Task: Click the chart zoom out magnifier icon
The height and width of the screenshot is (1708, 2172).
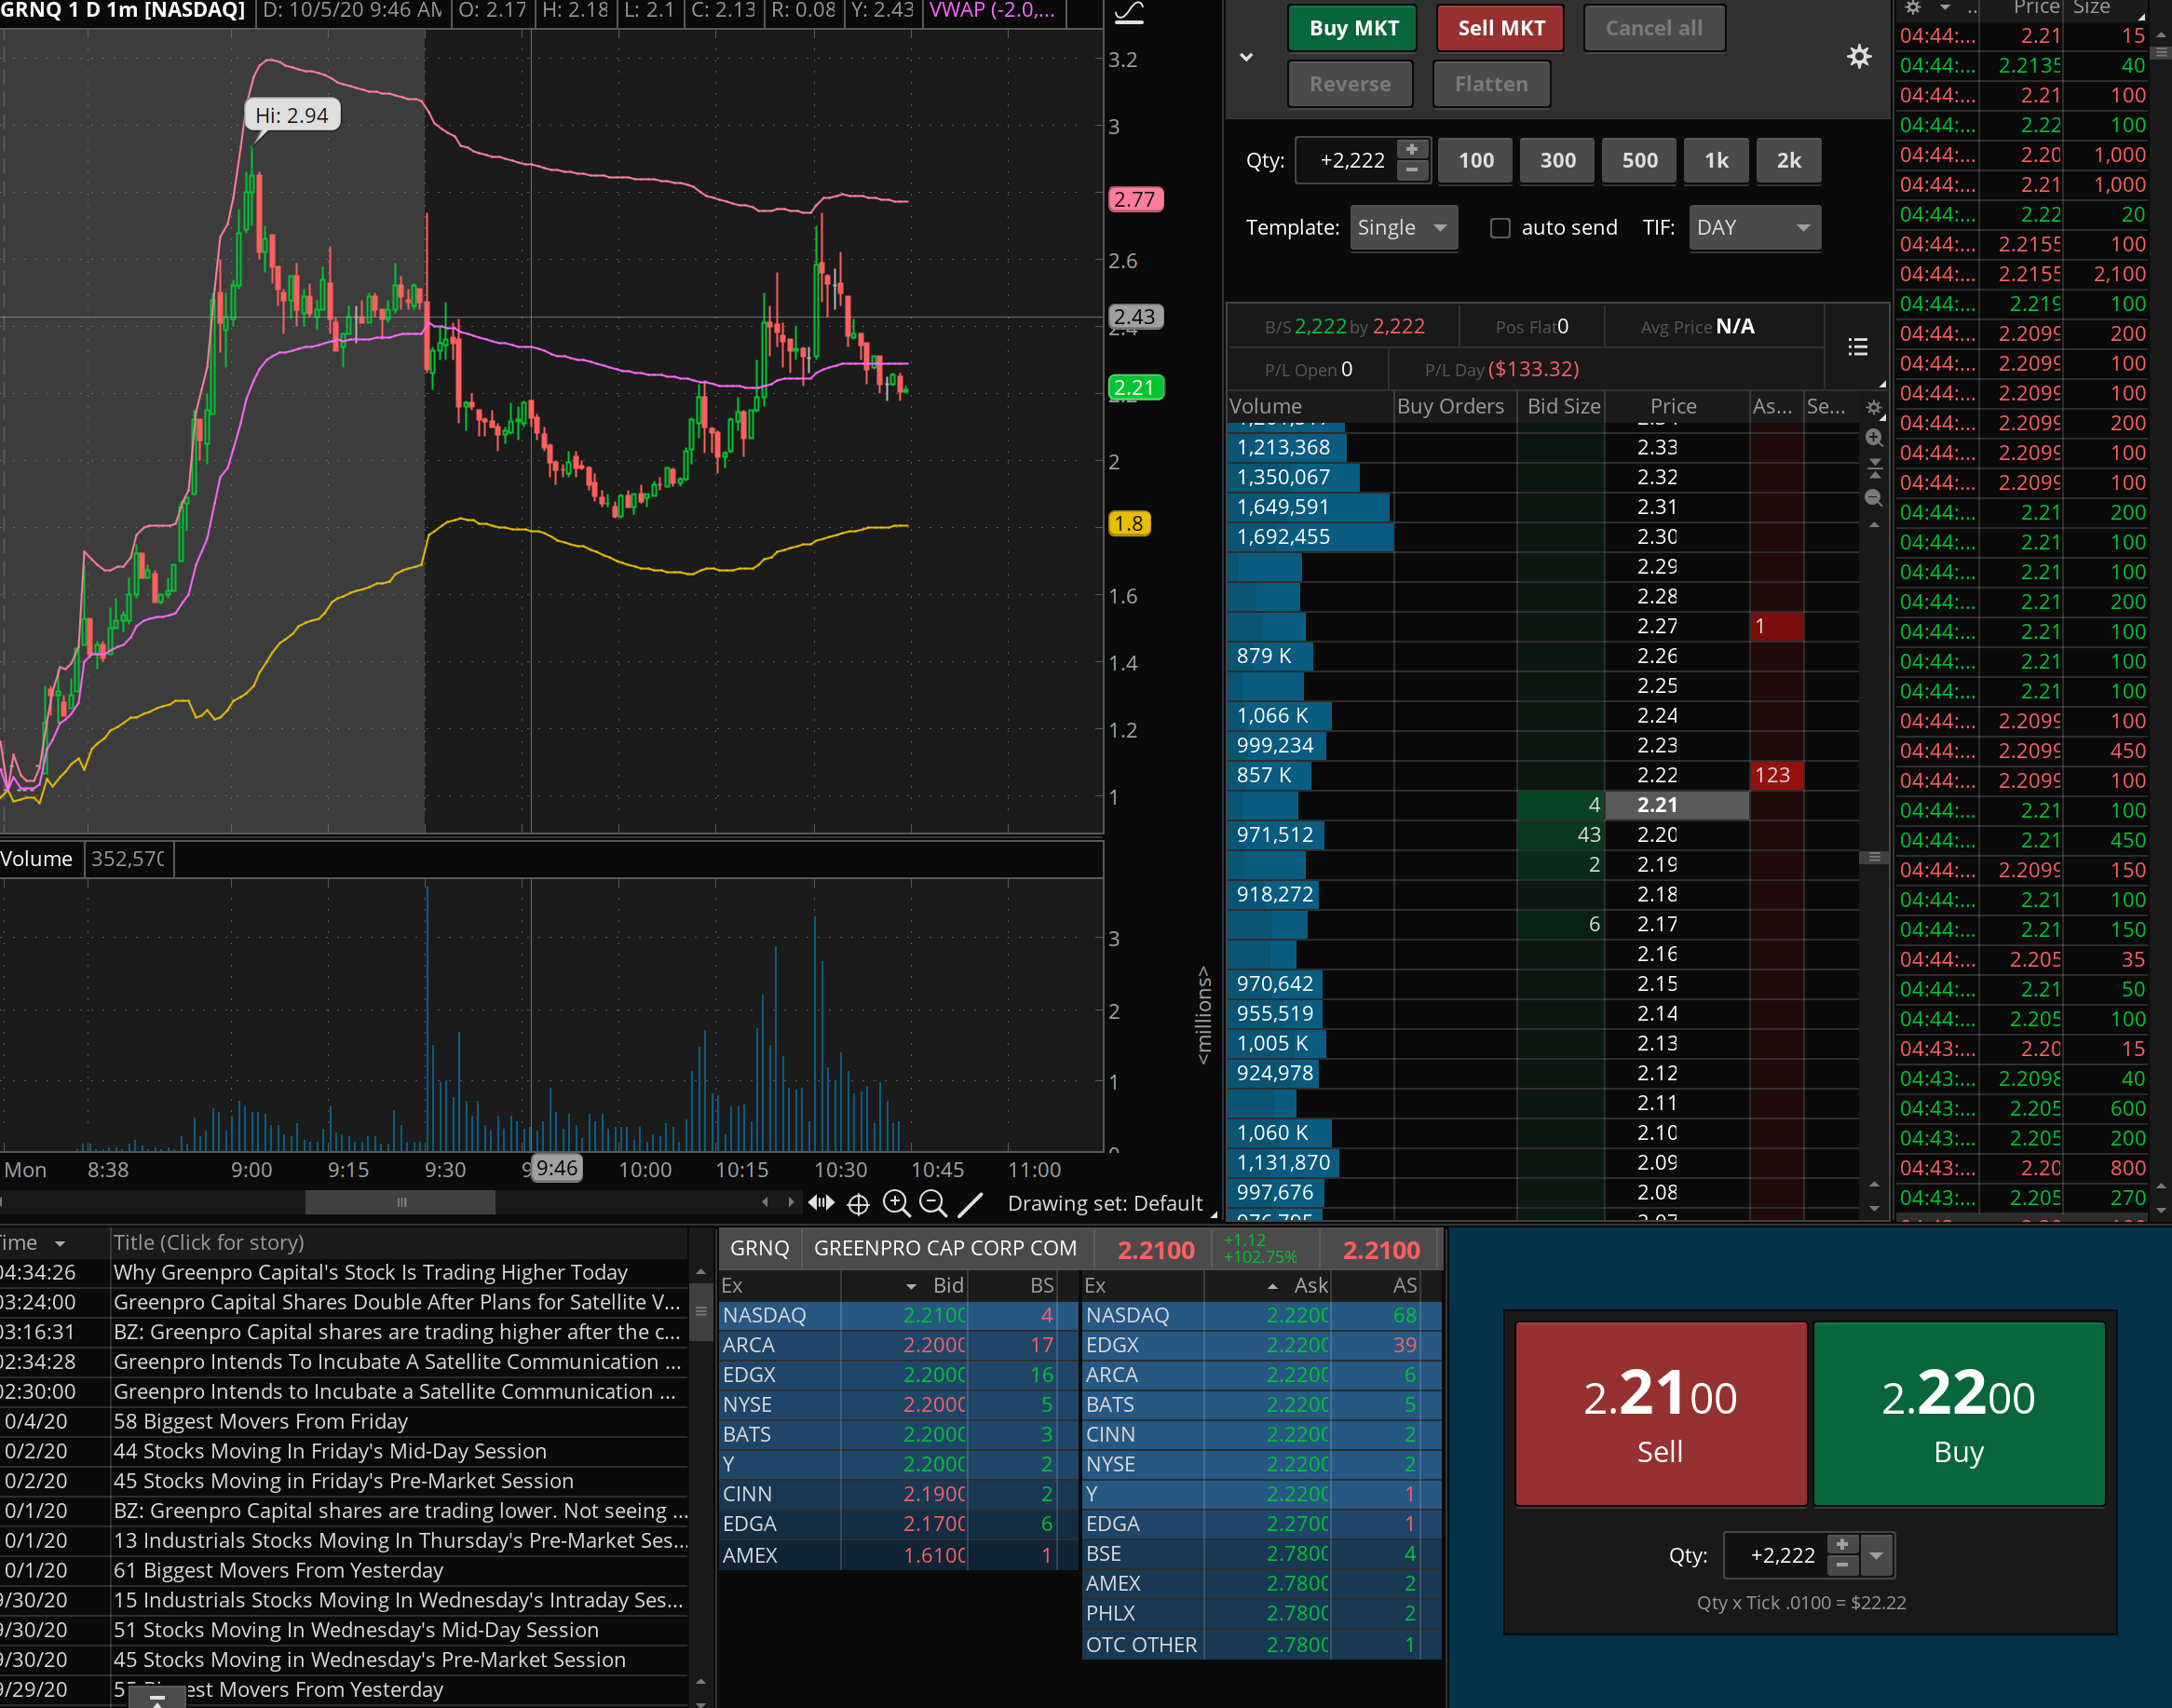Action: pos(933,1203)
